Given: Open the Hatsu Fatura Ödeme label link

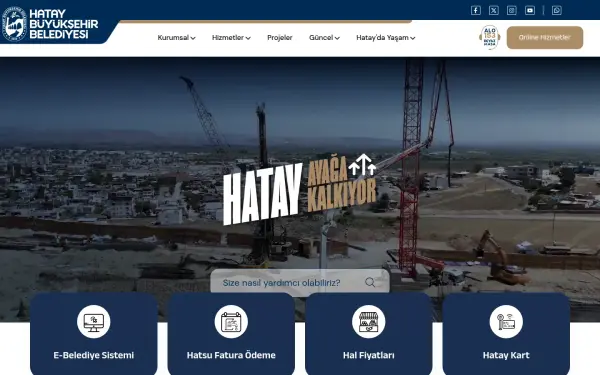Looking at the screenshot, I should 231,355.
